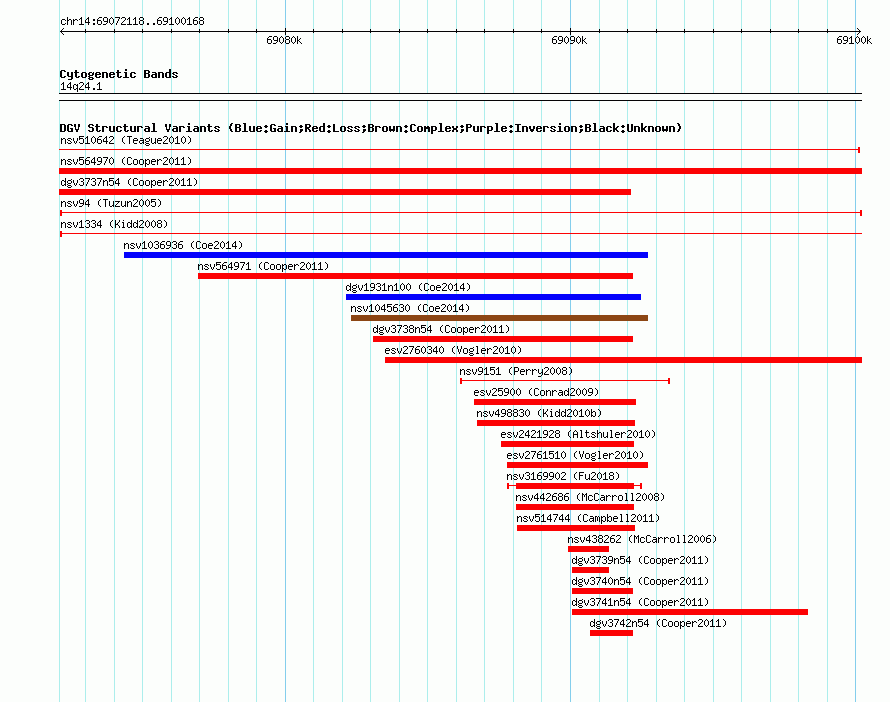
Task: Open the dgv3737n54 (Cooper2011) variant label
Action: click(129, 182)
